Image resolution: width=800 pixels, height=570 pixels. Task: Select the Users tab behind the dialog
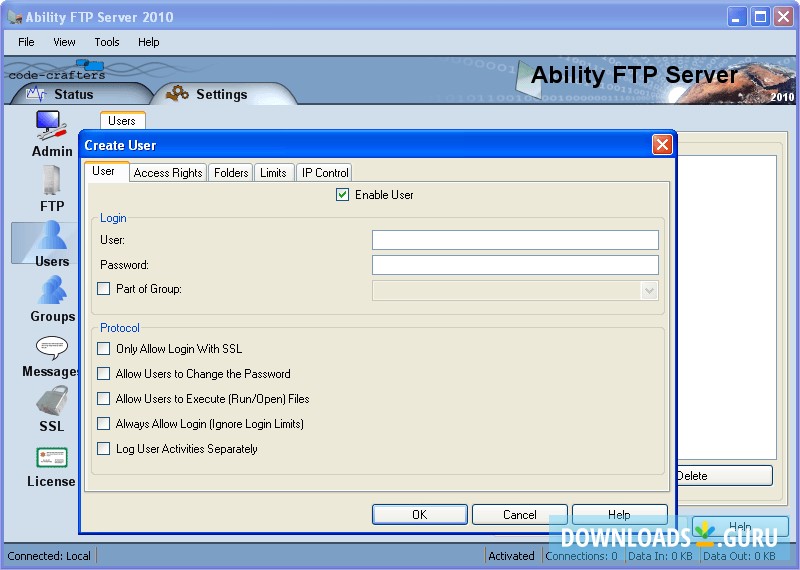122,120
